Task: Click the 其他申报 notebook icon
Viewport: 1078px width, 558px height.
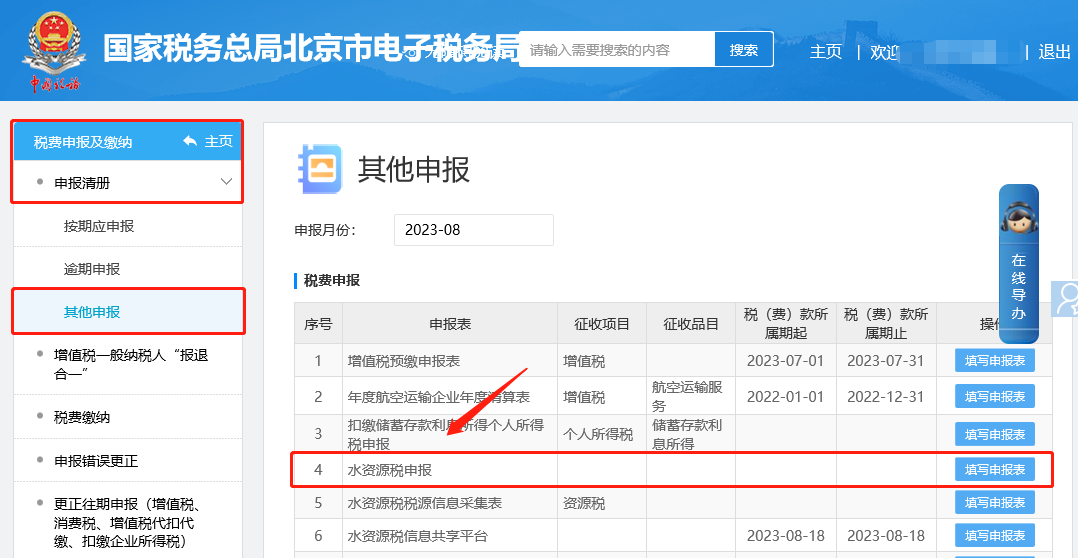Action: 319,168
